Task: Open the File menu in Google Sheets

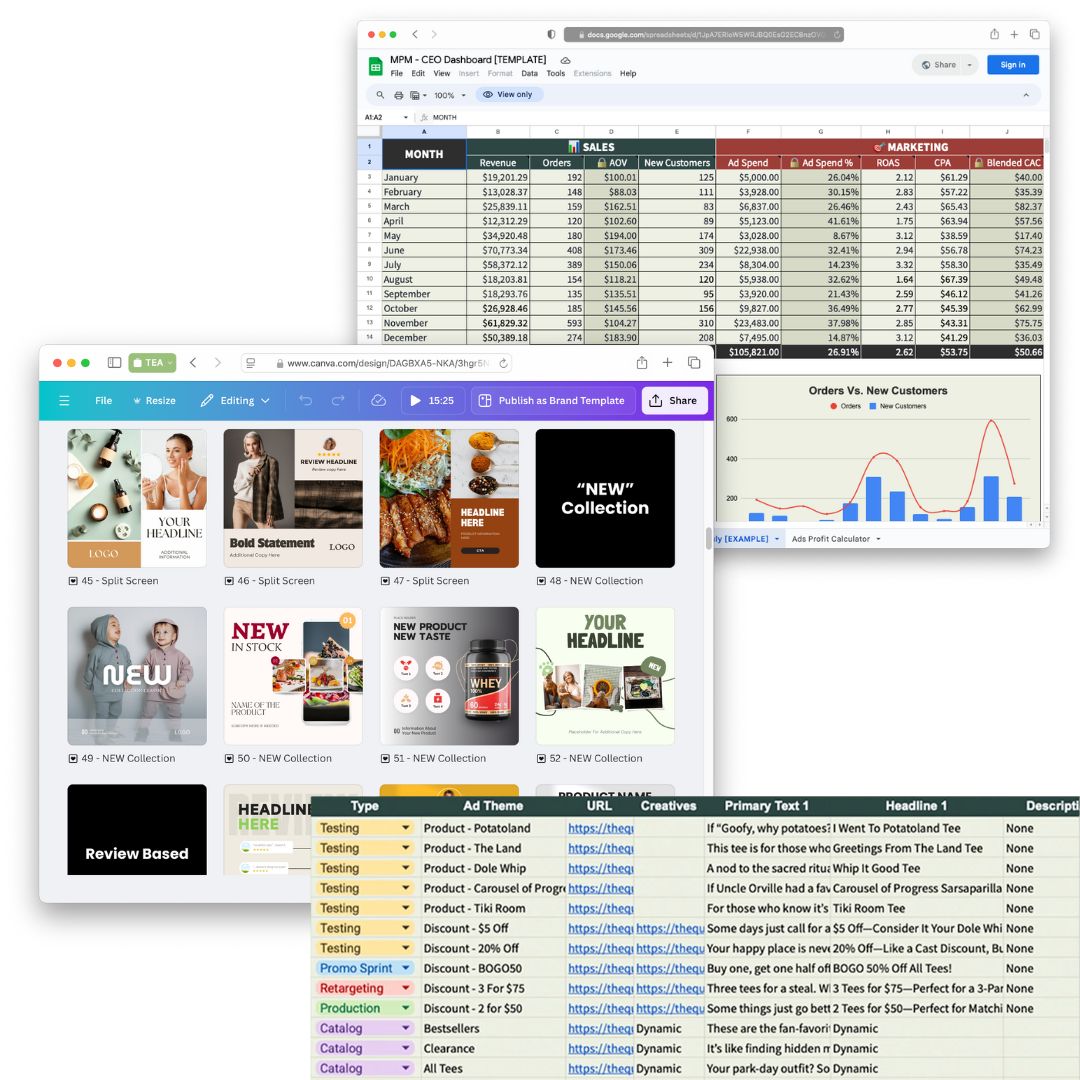Action: (x=397, y=74)
